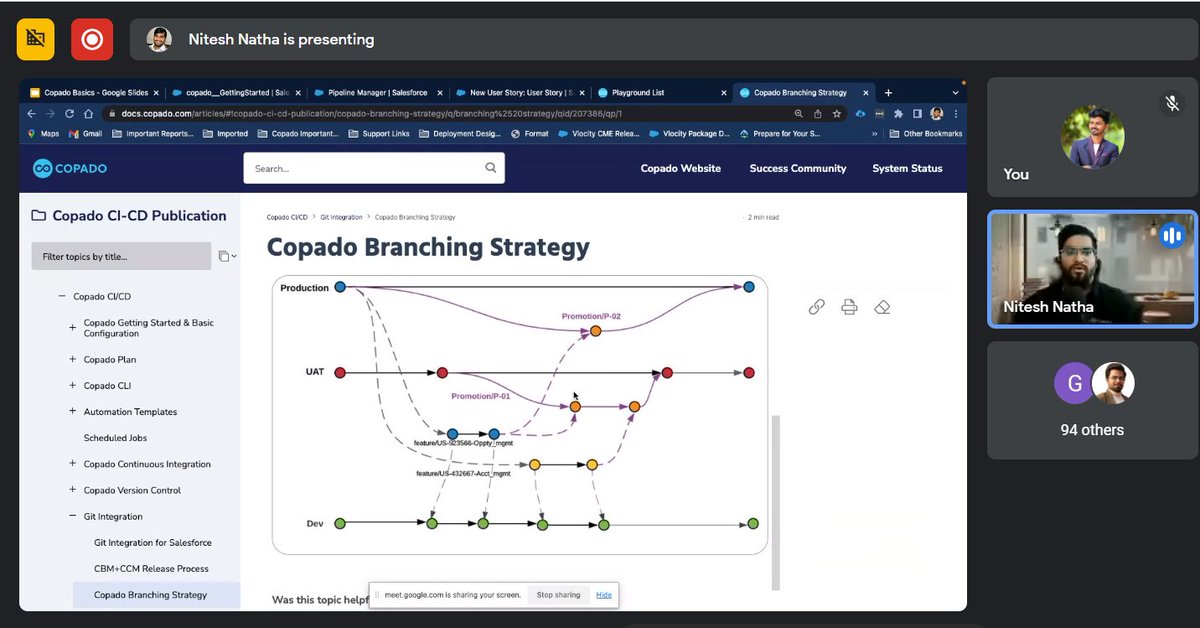Open the Extensions puzzle icon

(898, 114)
